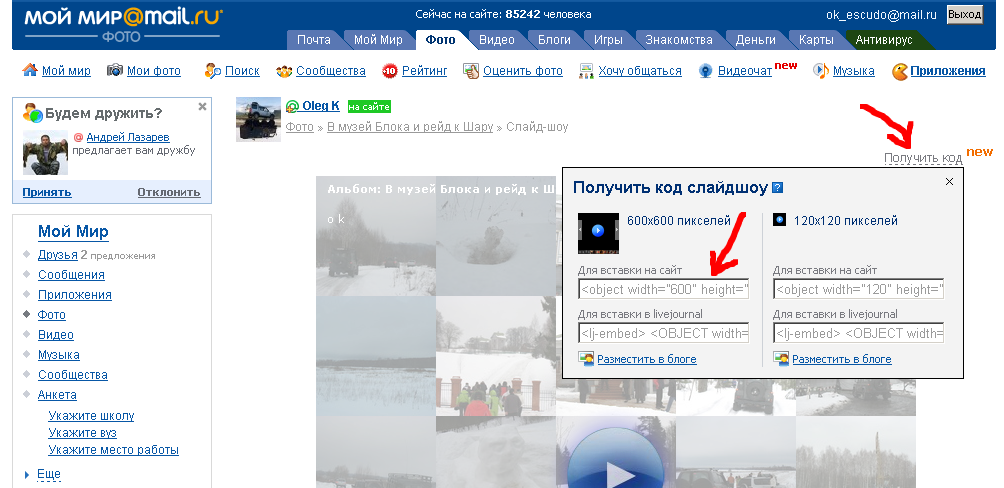Click the Приложения pacman icon

tap(900, 71)
